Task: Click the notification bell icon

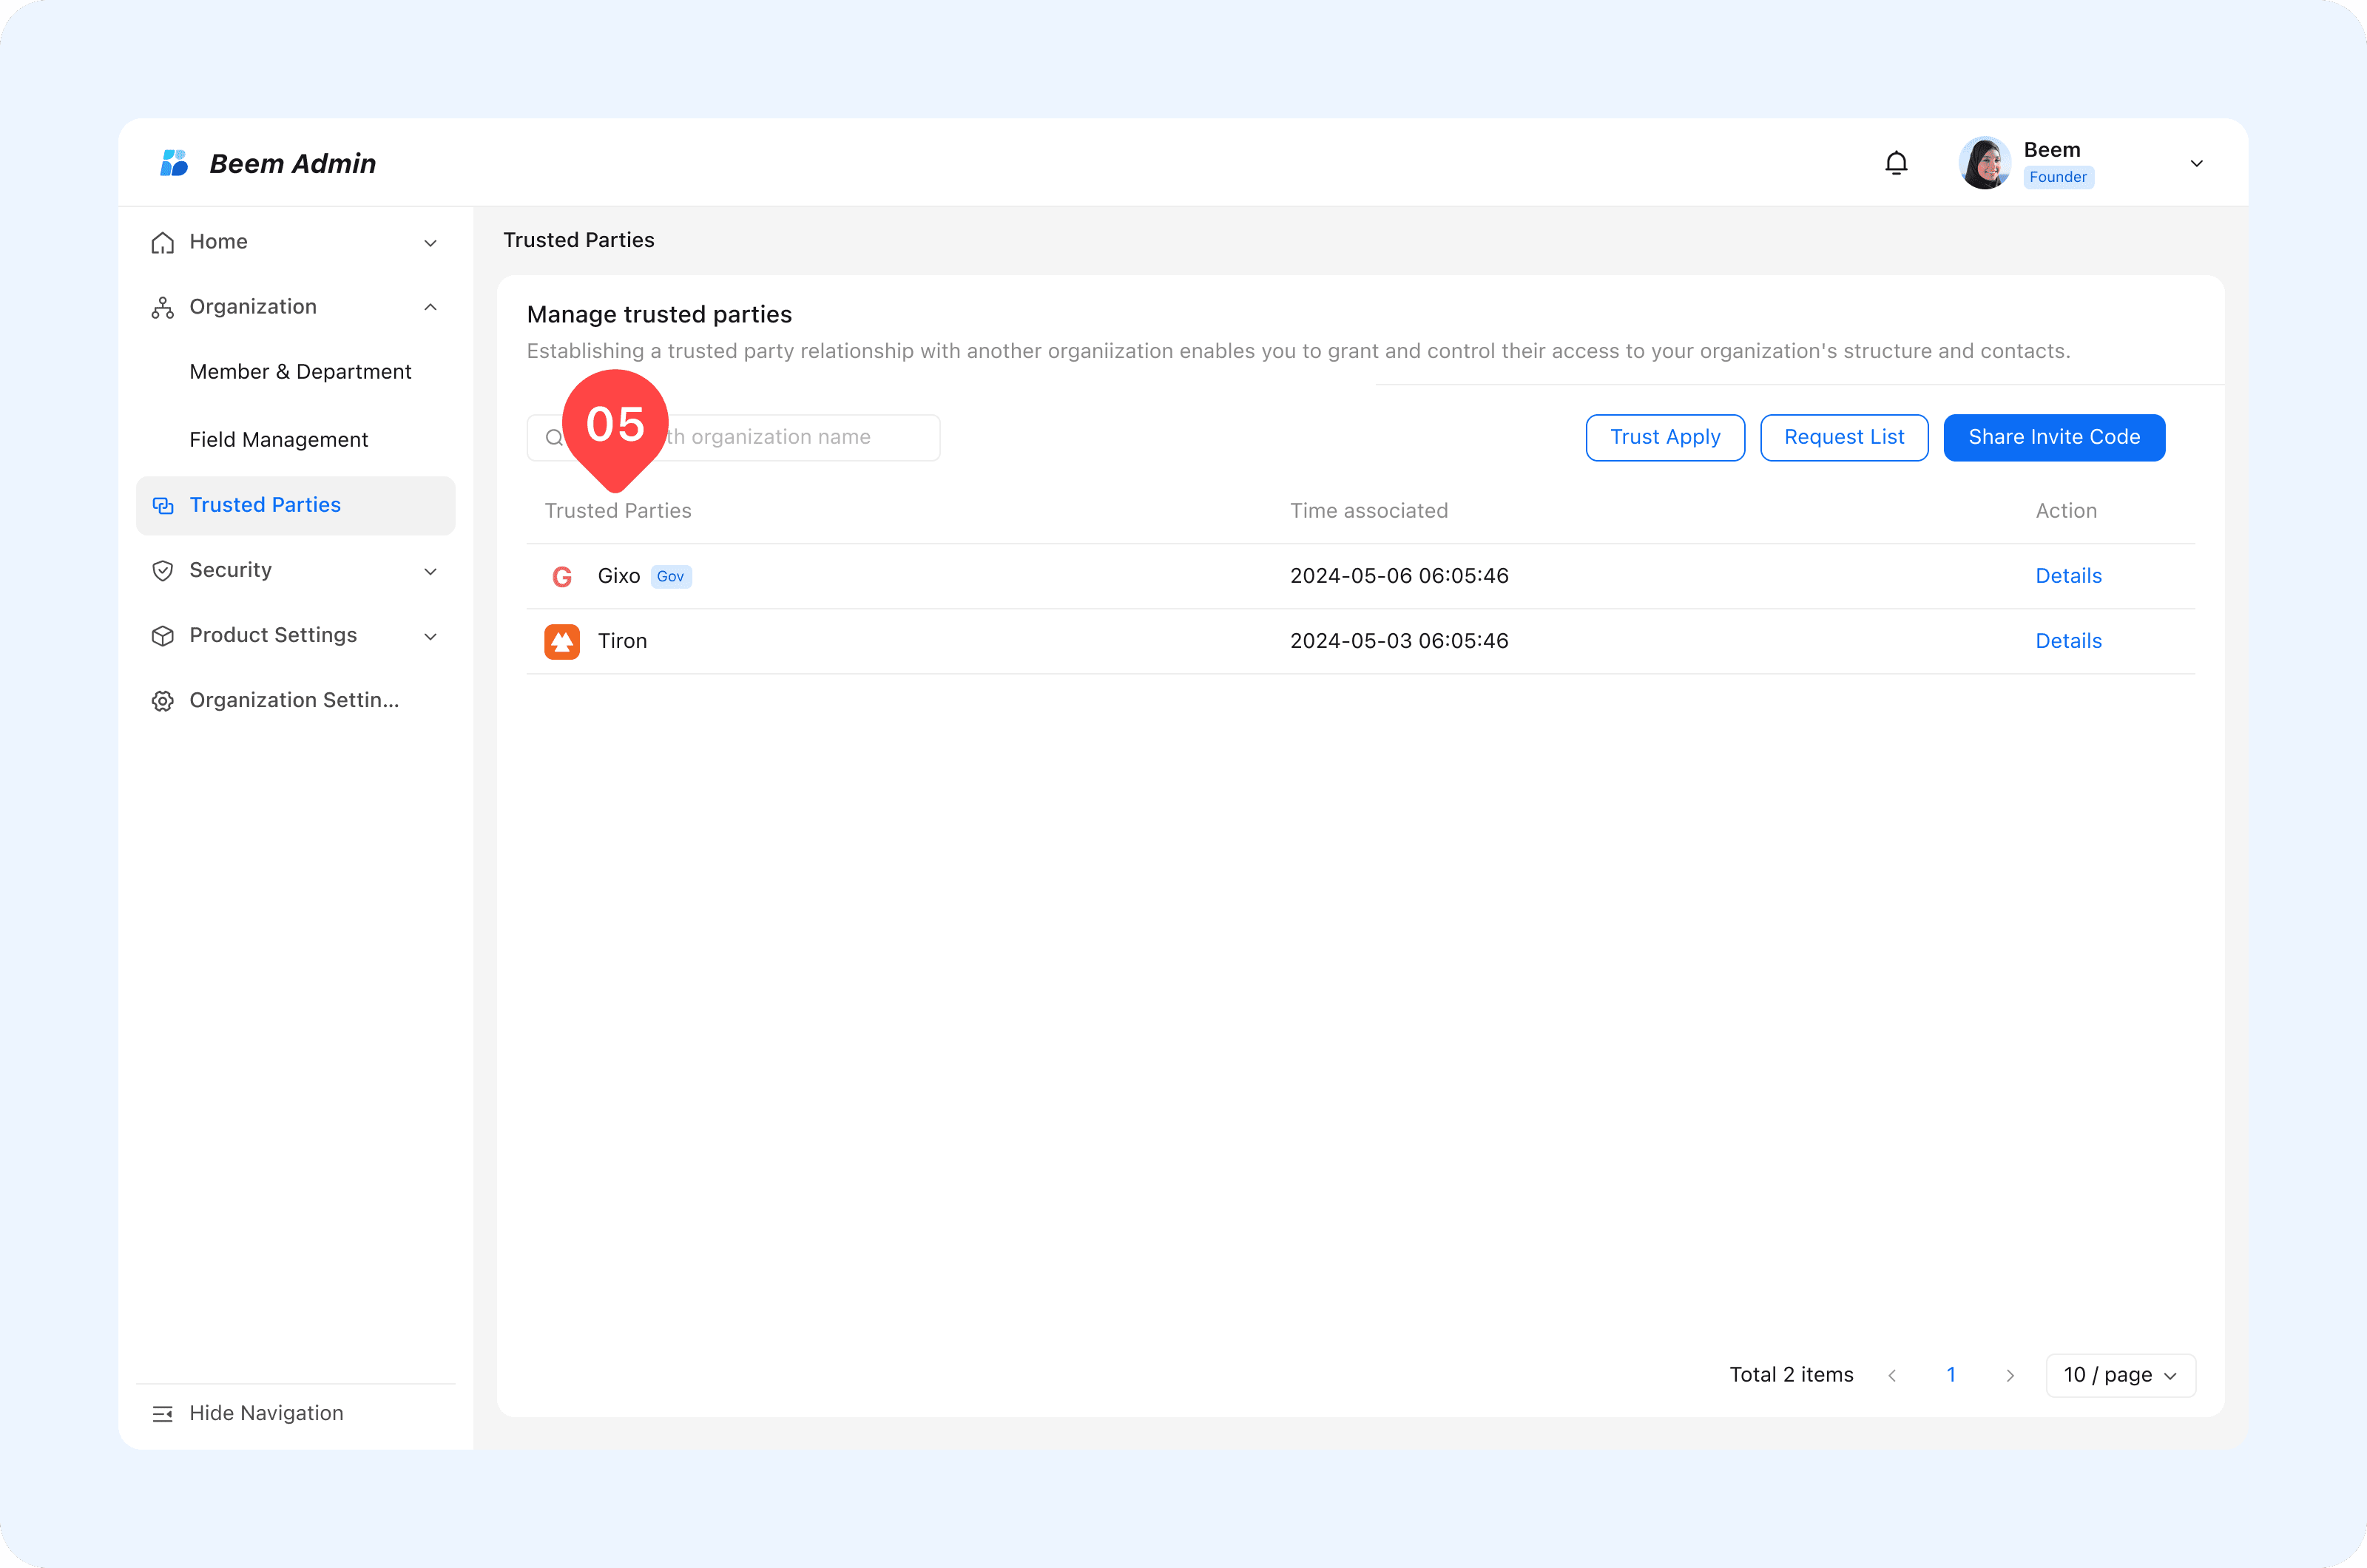Action: point(1896,163)
